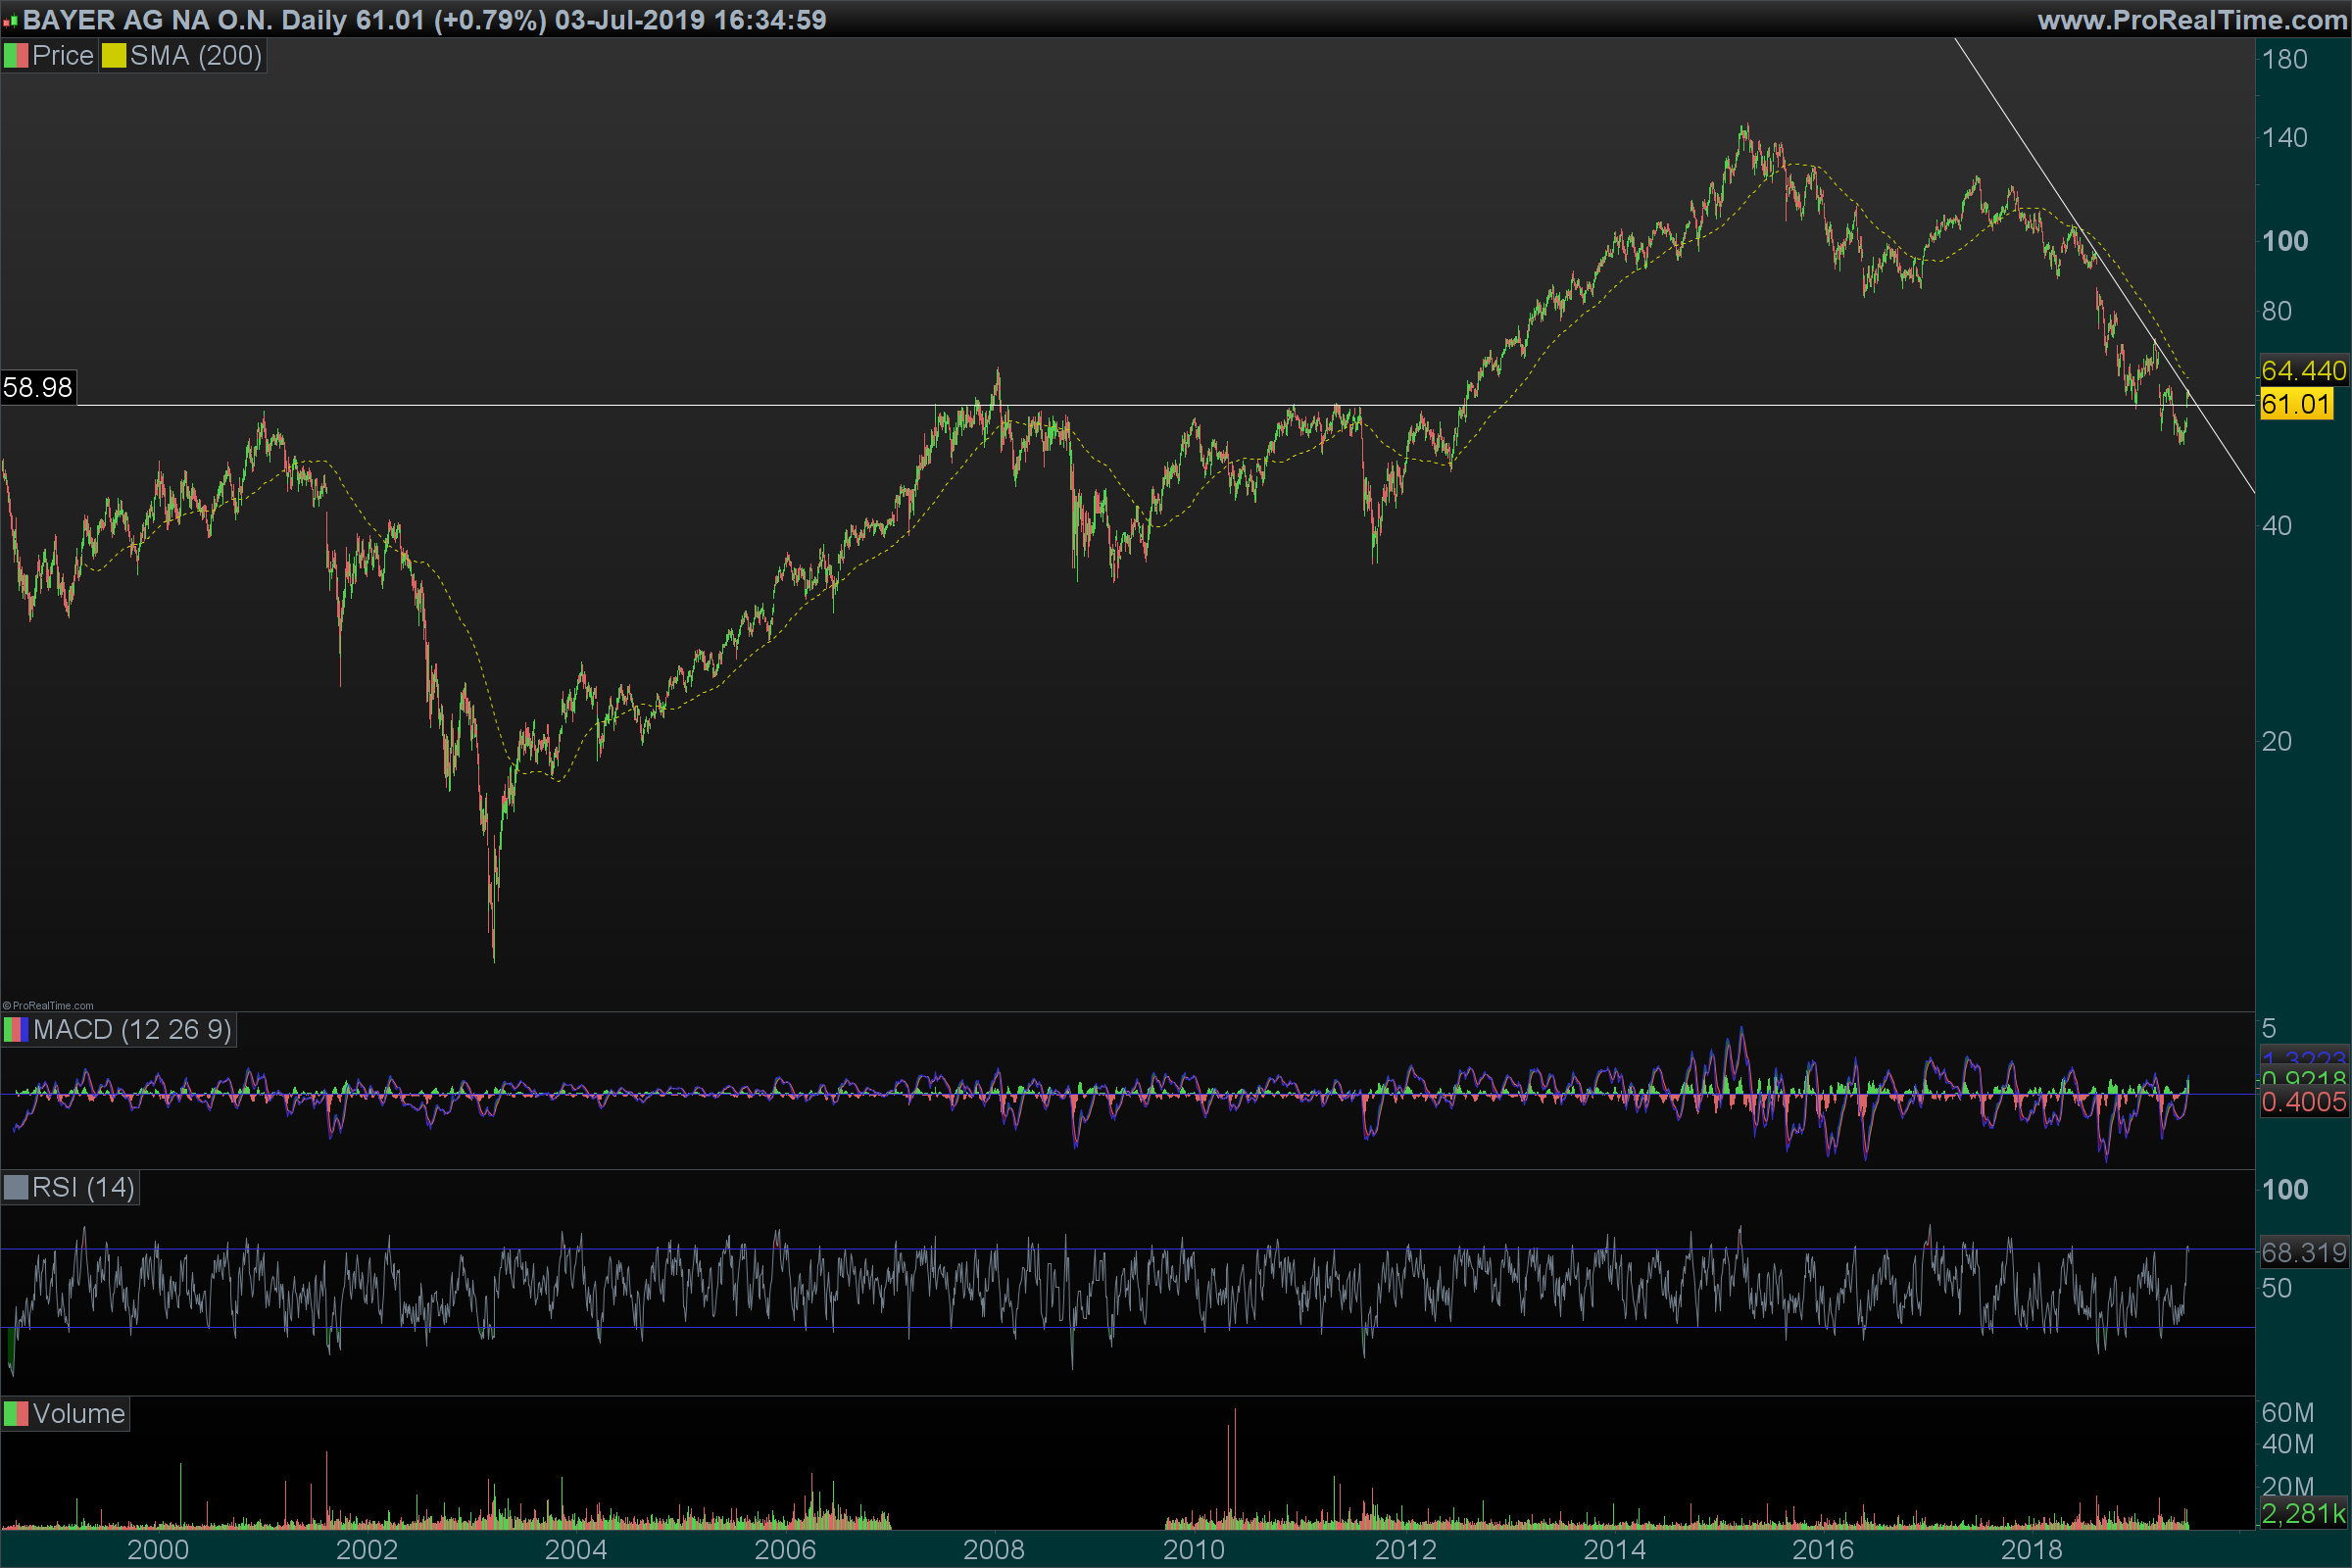Click the MACD indicator color icon

(16, 1030)
